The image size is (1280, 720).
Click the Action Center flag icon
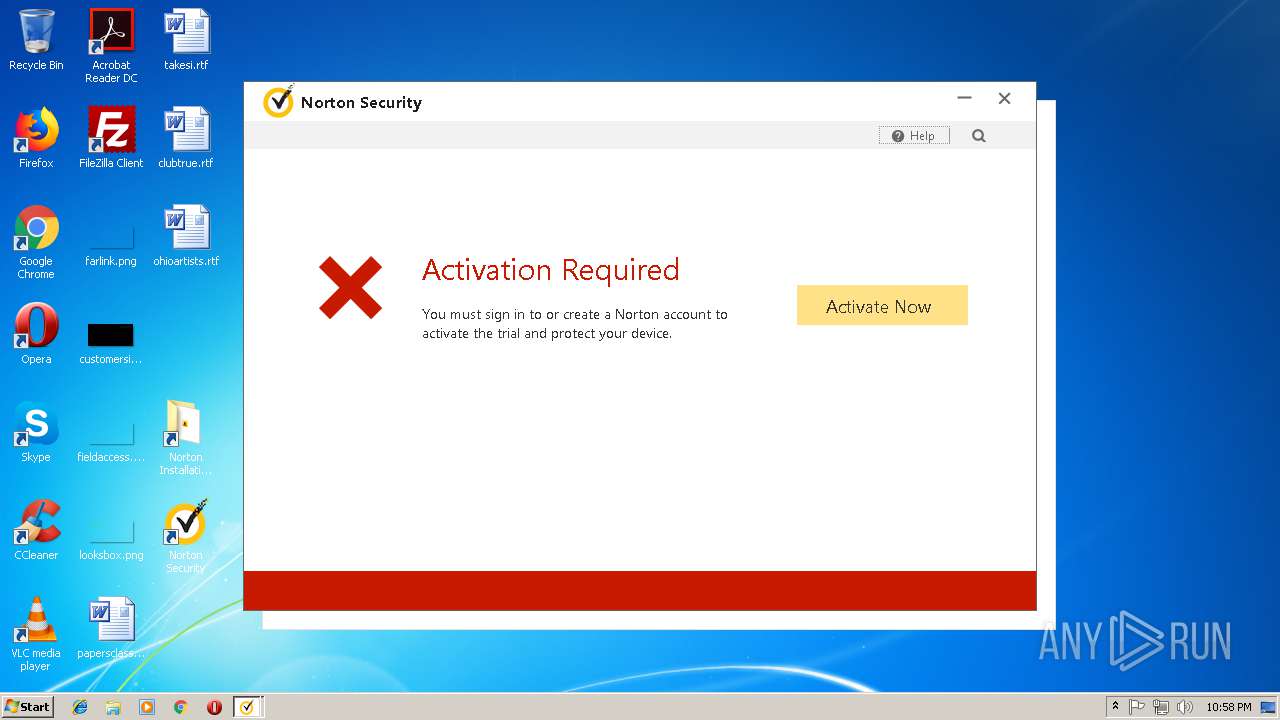pyautogui.click(x=1137, y=707)
